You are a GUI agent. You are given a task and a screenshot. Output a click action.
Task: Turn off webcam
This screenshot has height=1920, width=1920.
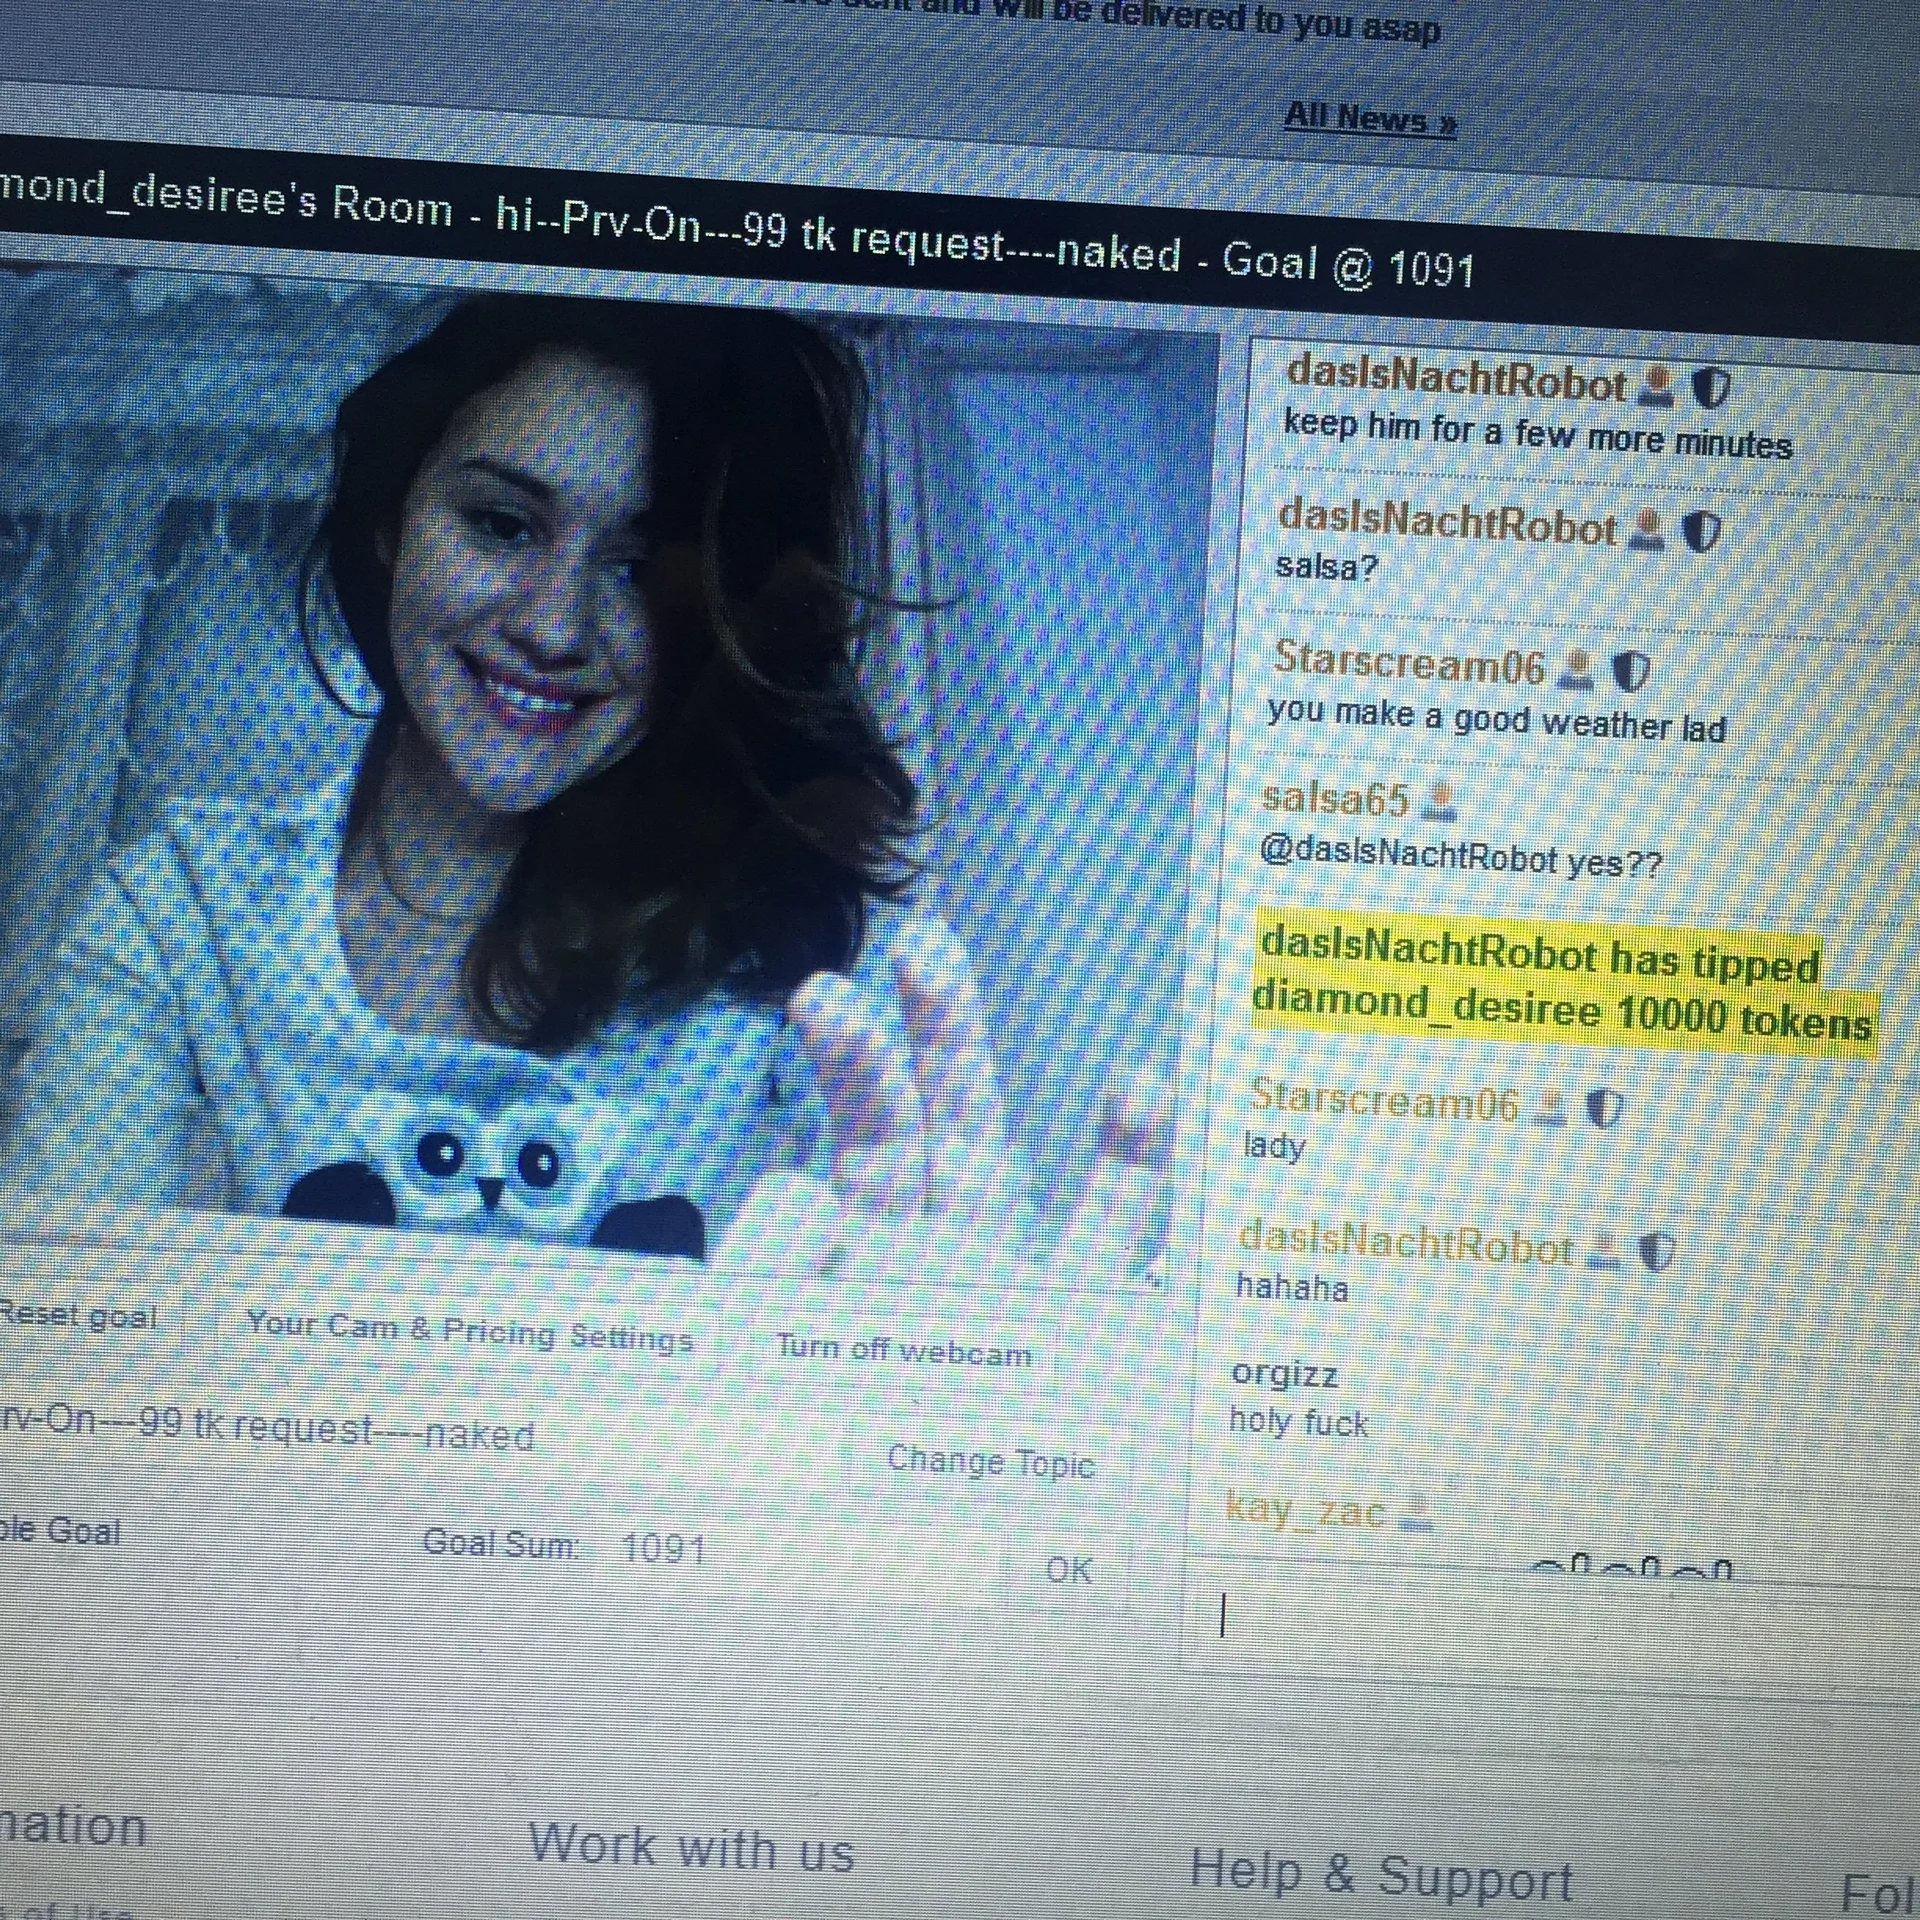pyautogui.click(x=903, y=1351)
